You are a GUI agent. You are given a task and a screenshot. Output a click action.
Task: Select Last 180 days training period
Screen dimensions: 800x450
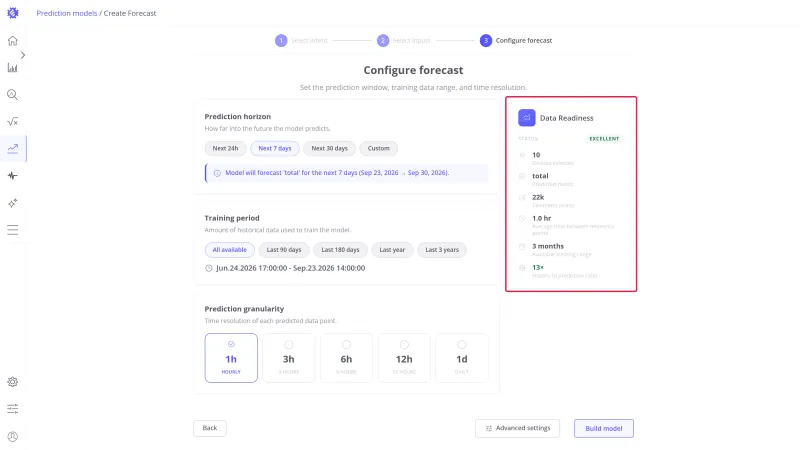click(340, 250)
